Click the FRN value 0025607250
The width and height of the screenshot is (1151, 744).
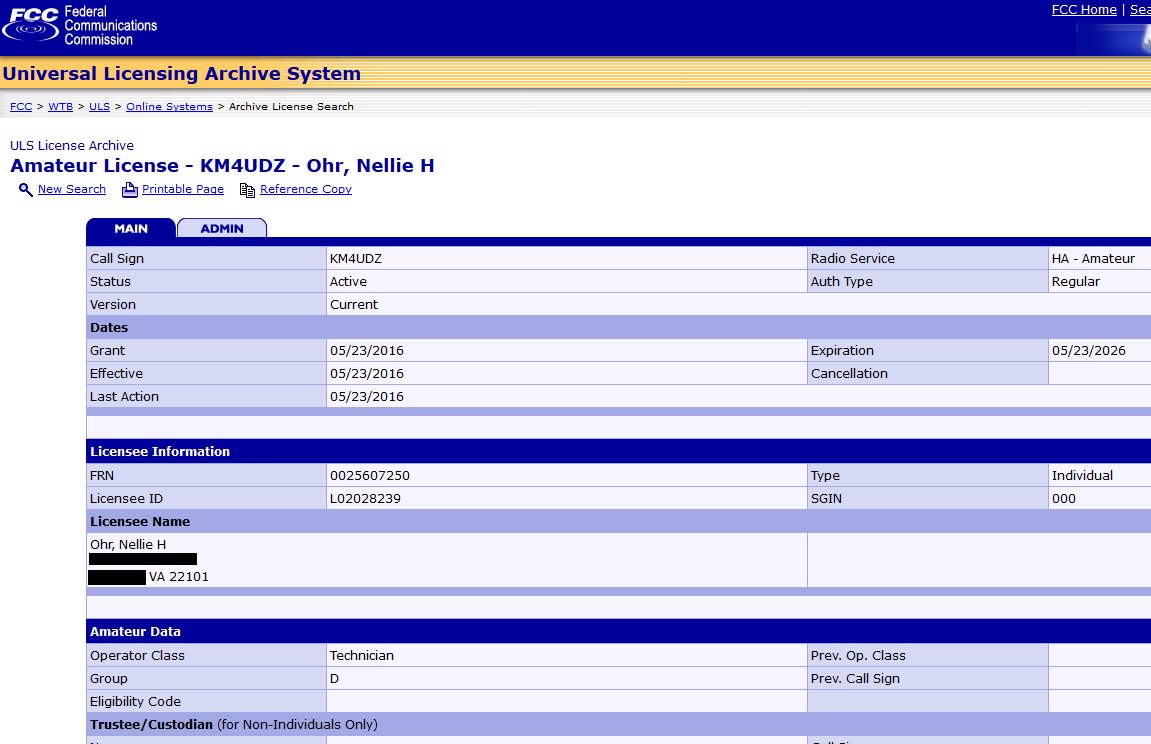tap(370, 475)
